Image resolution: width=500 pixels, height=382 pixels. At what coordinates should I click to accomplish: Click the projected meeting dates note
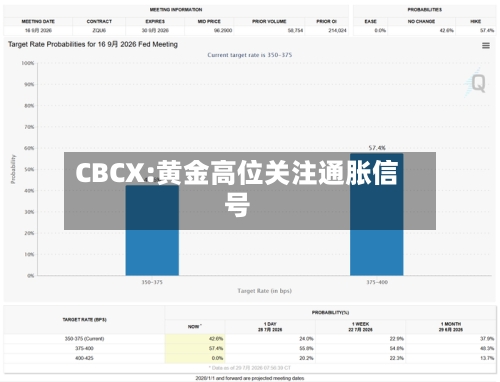[x=250, y=378]
